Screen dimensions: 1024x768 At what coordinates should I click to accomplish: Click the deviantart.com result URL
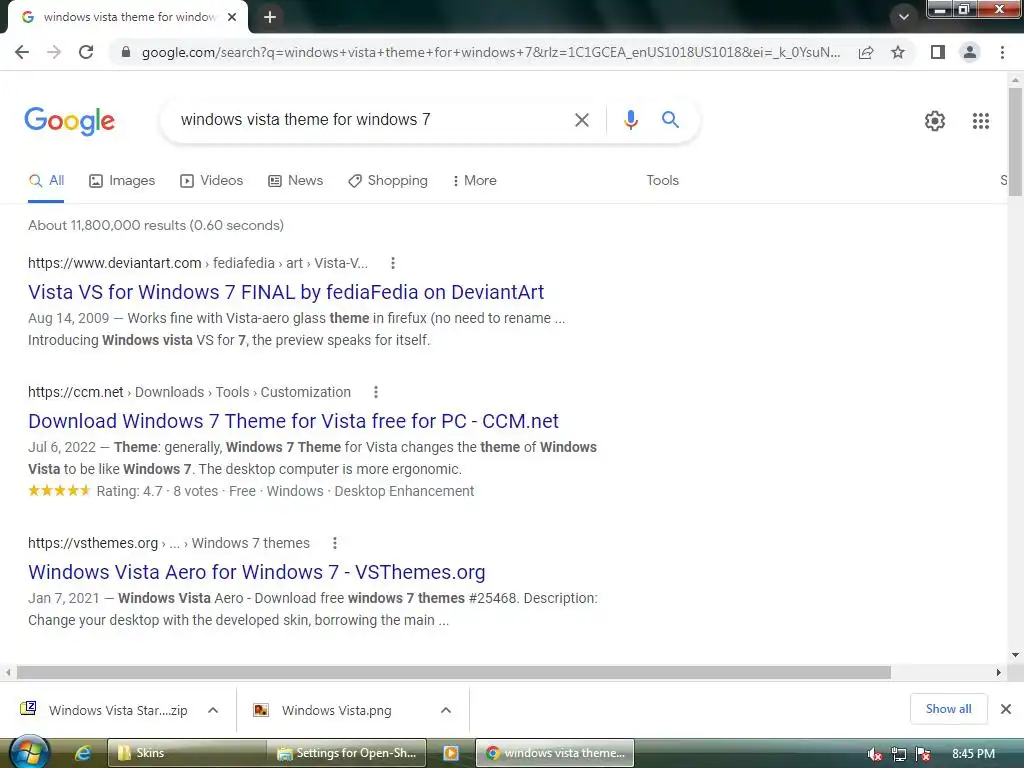point(198,263)
